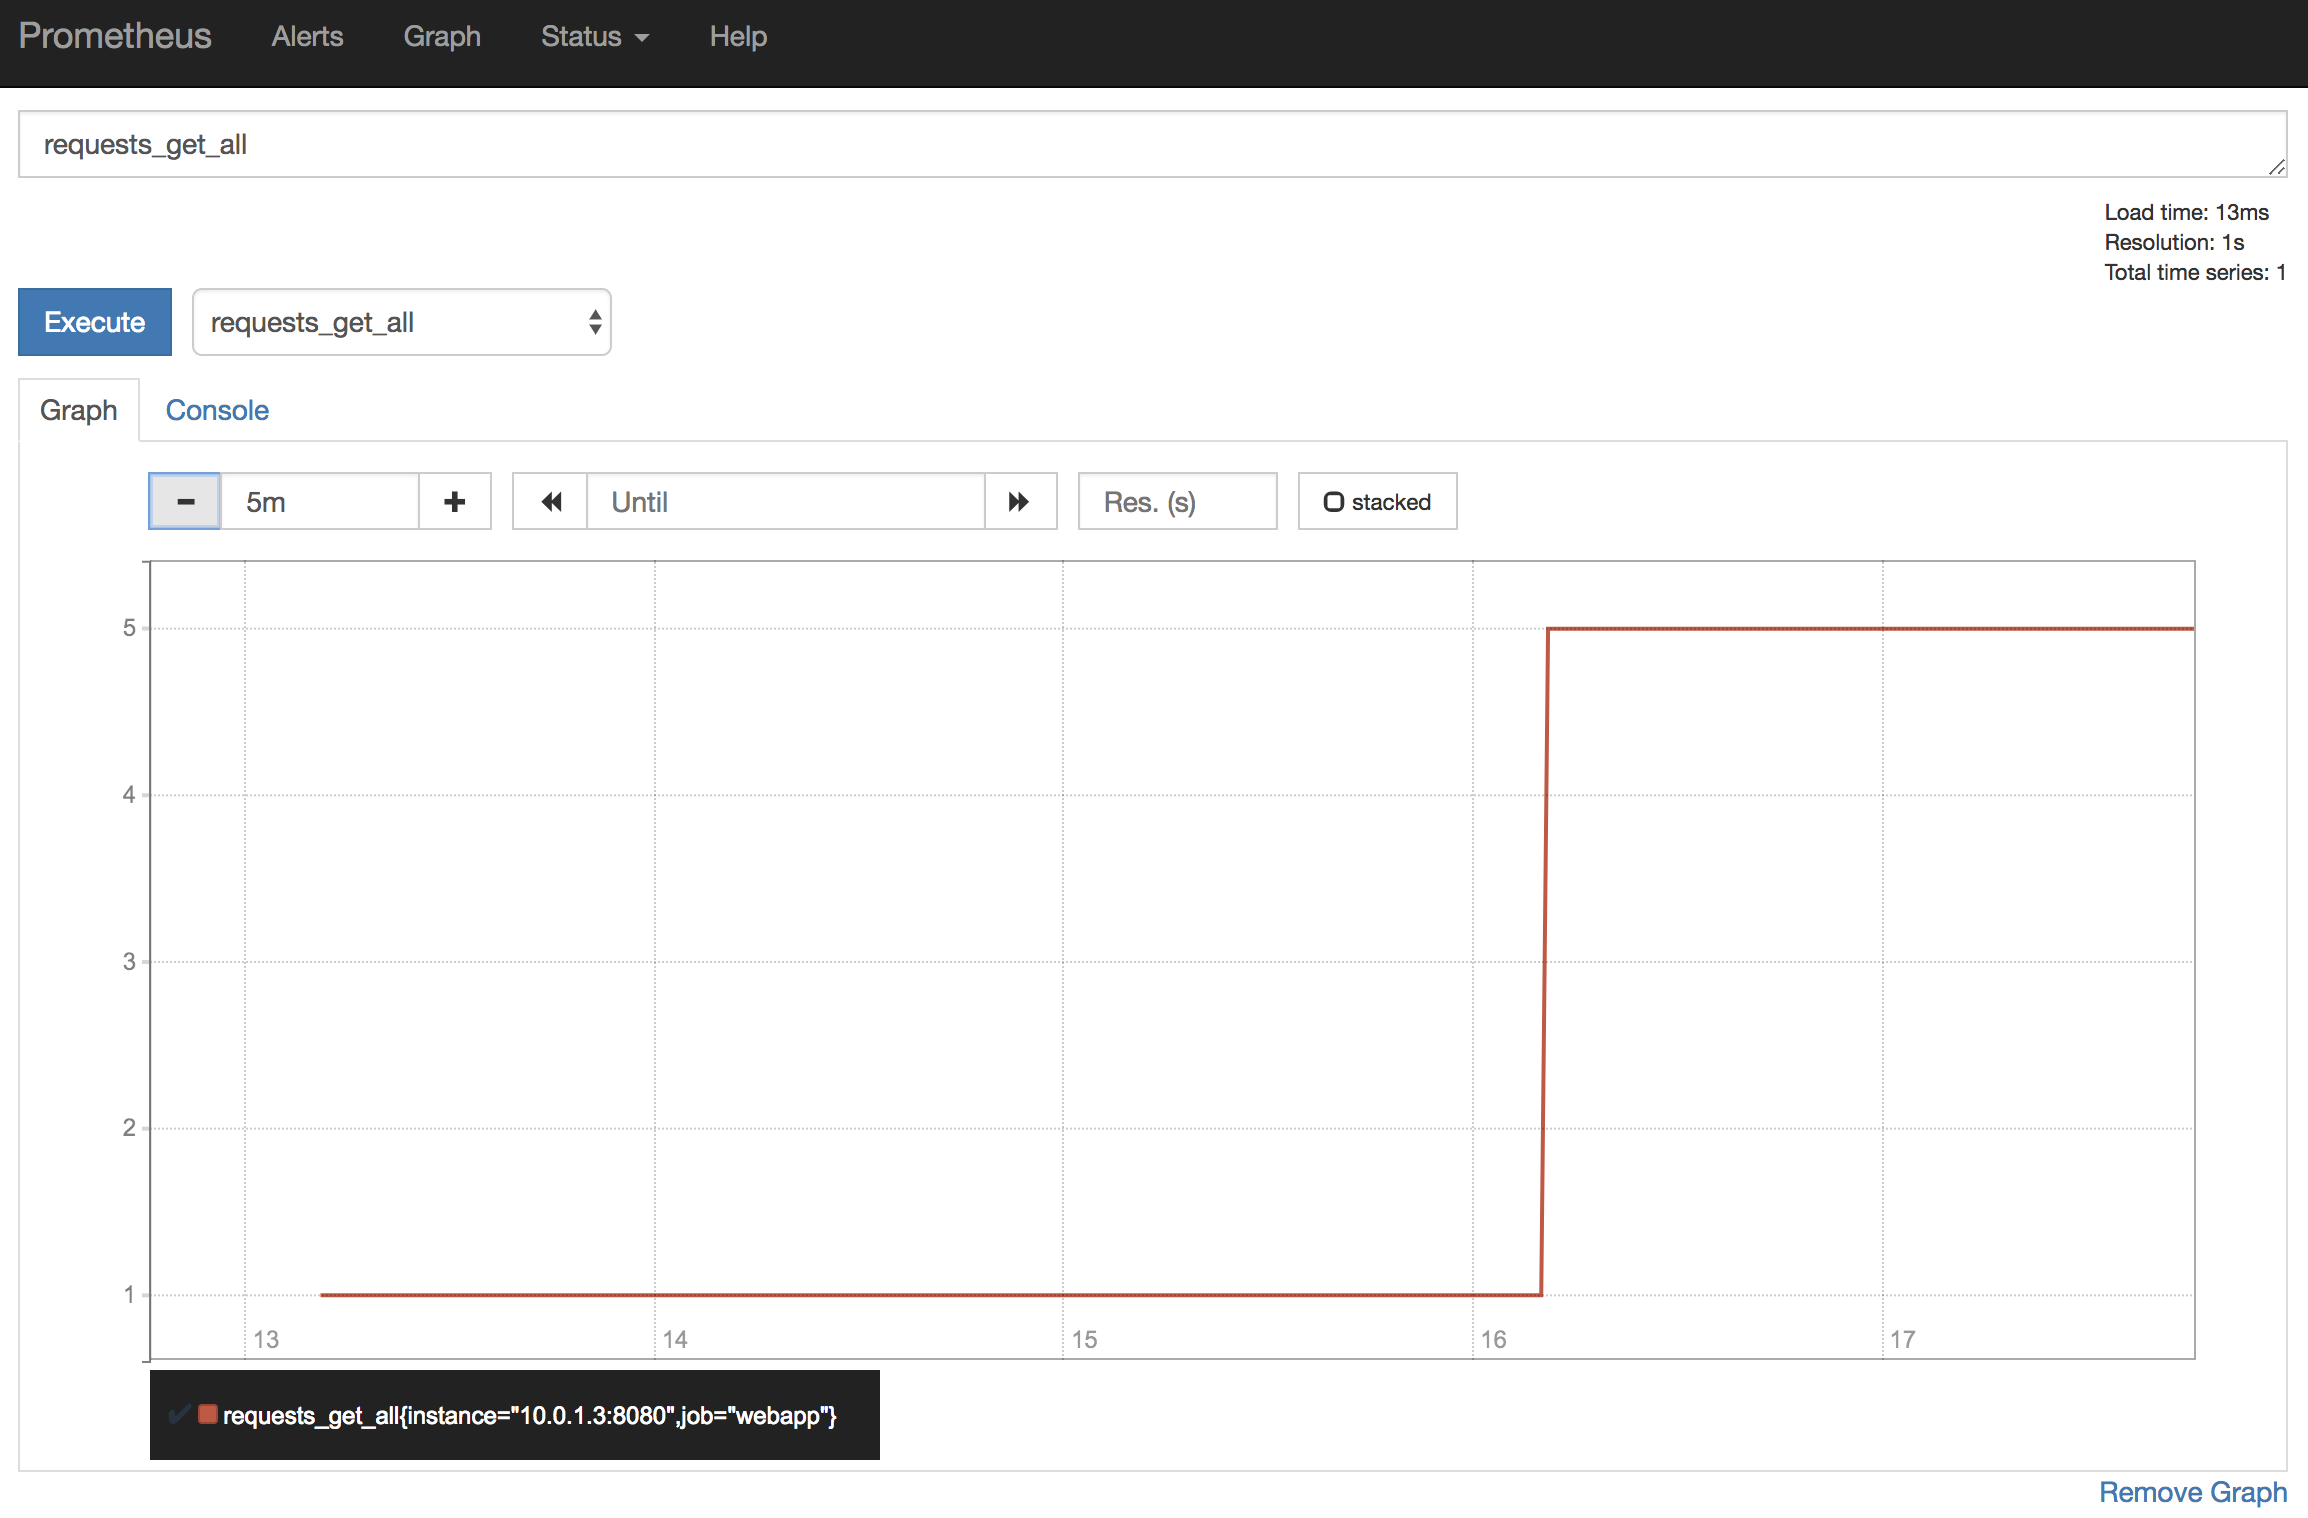This screenshot has height=1518, width=2308.
Task: Click the Res. (s) resolution field
Action: 1177,502
